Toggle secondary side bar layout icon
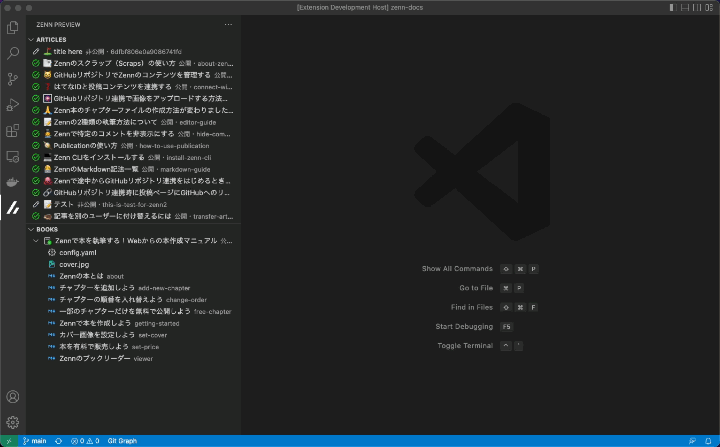Screen dimensions: 720x447 [697, 7]
